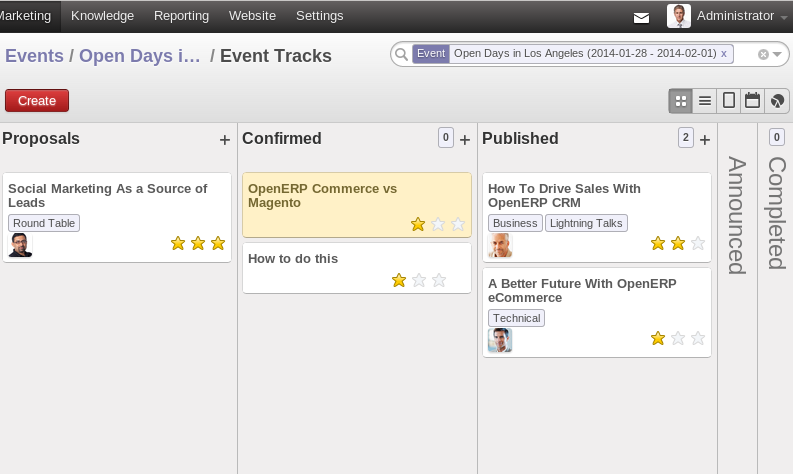Switch to form view
This screenshot has width=793, height=474.
[729, 100]
